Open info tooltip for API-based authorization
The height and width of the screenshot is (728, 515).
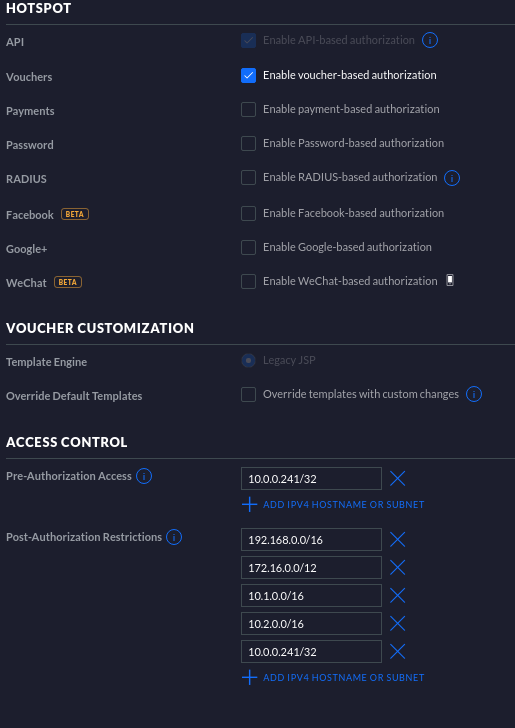pos(430,40)
